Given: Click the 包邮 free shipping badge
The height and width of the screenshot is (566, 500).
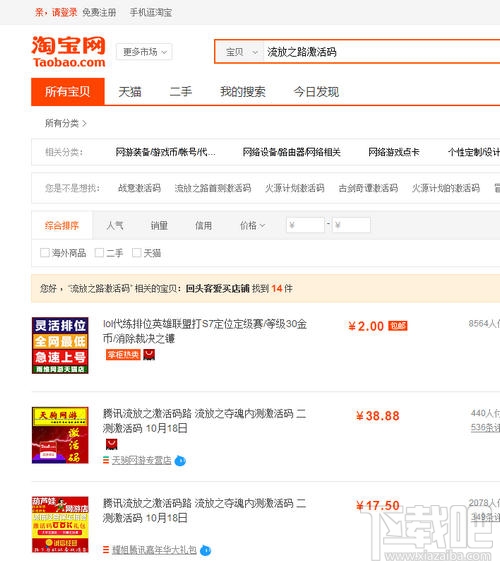Looking at the screenshot, I should click(x=397, y=326).
